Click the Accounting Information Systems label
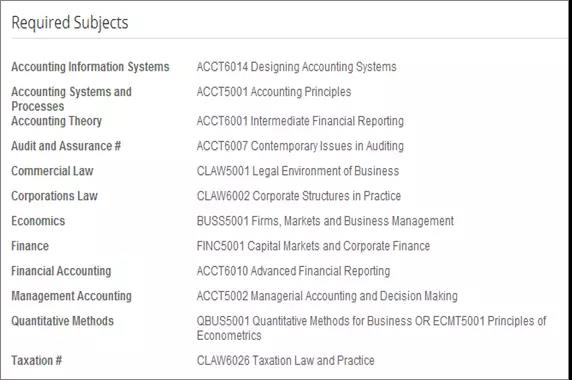The image size is (572, 380). coord(90,67)
